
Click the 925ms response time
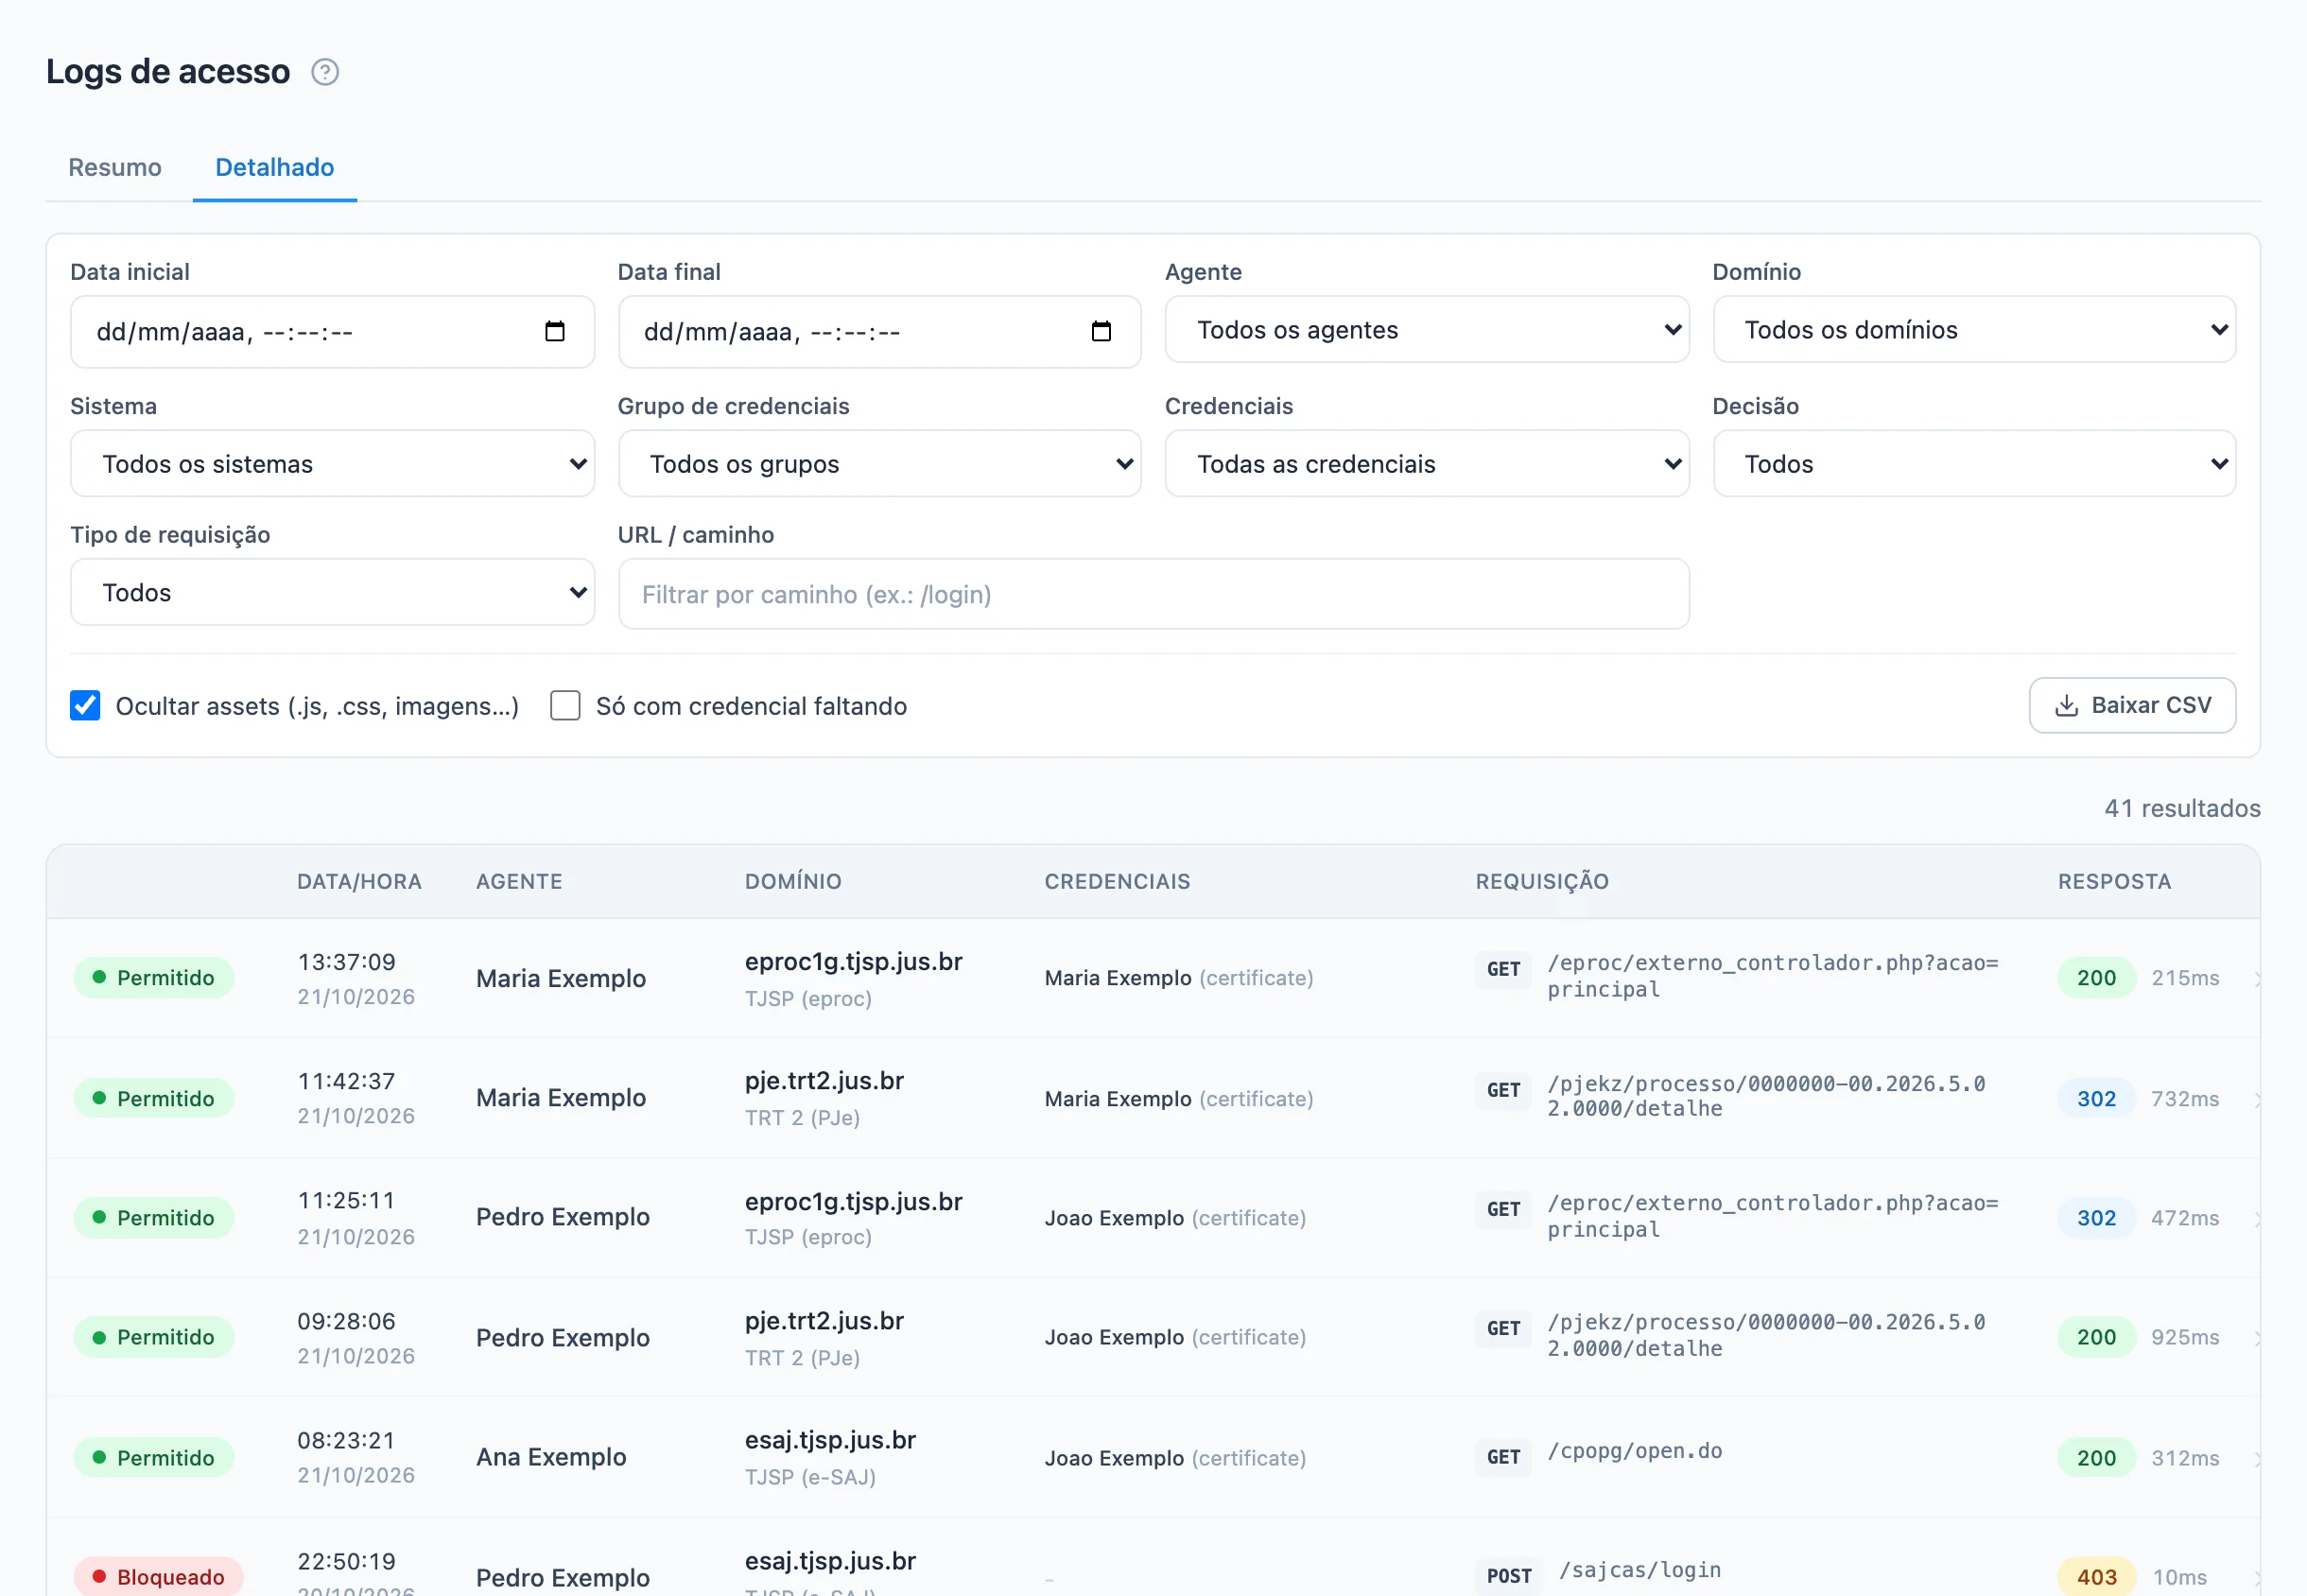click(2185, 1337)
